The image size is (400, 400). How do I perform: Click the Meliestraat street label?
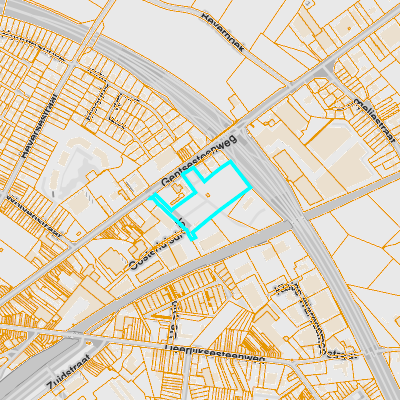tap(374, 121)
